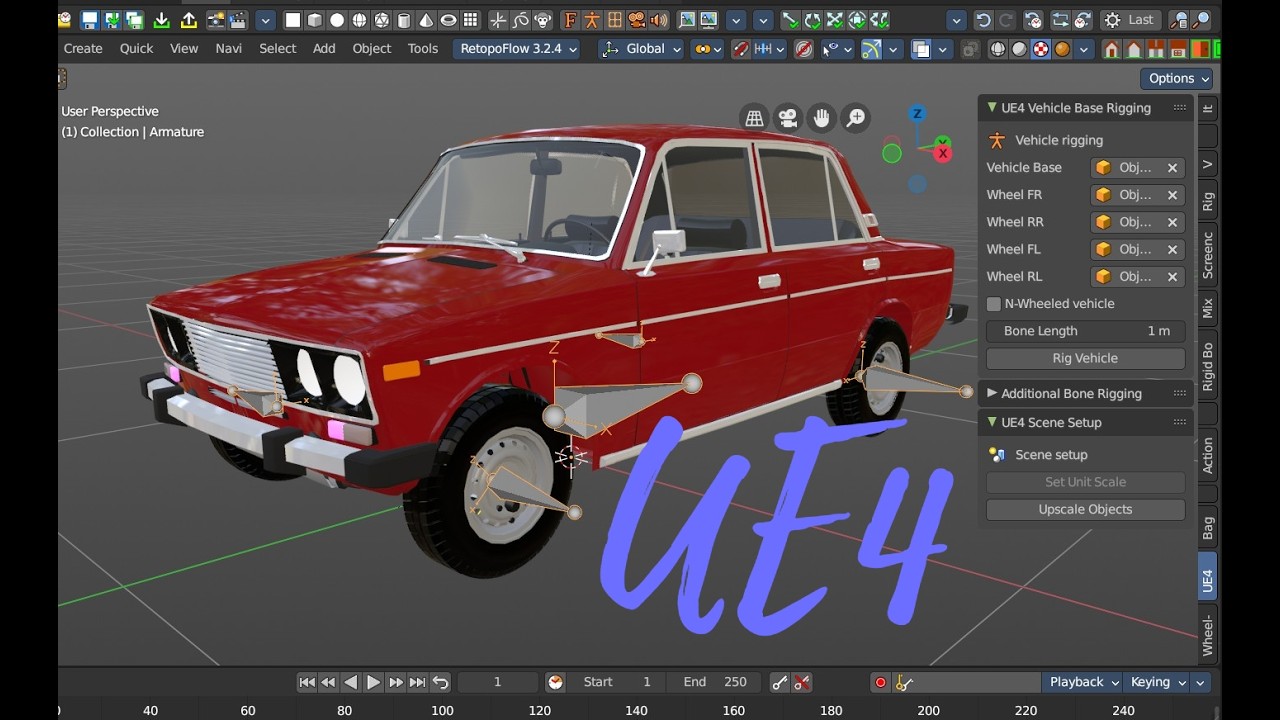1280x720 pixels.
Task: Click the first orange house icon in header
Action: pos(1112,49)
